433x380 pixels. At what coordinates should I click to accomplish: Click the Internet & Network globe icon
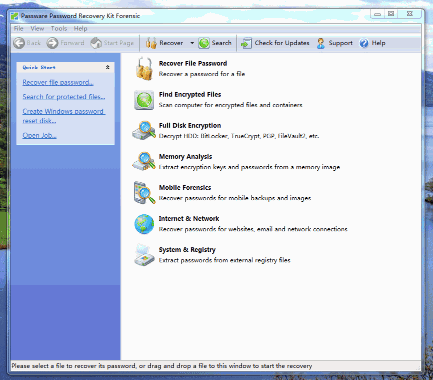click(x=144, y=224)
